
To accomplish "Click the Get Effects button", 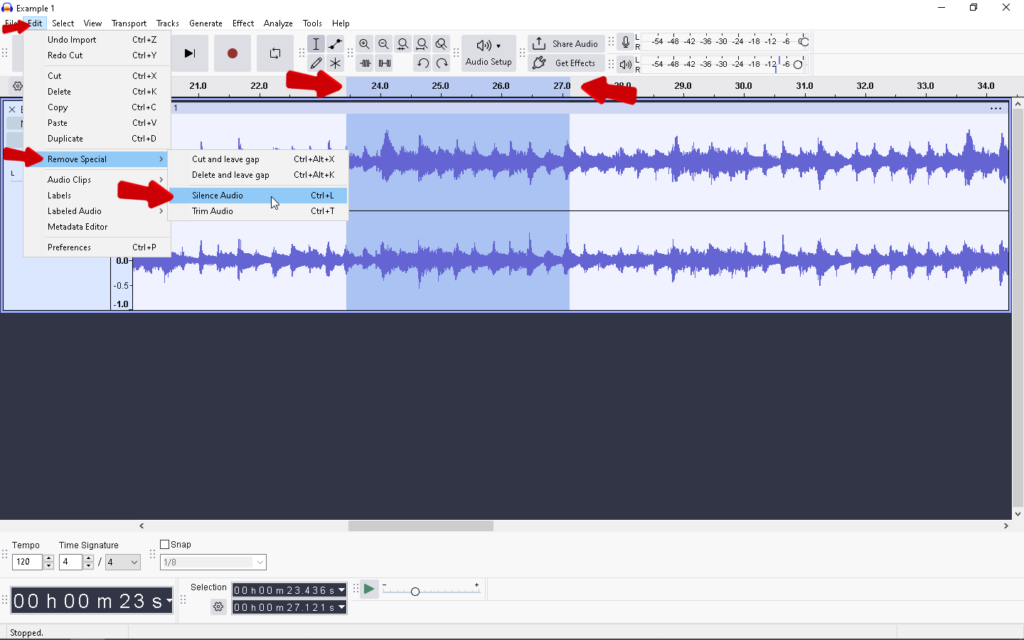I will pos(566,63).
